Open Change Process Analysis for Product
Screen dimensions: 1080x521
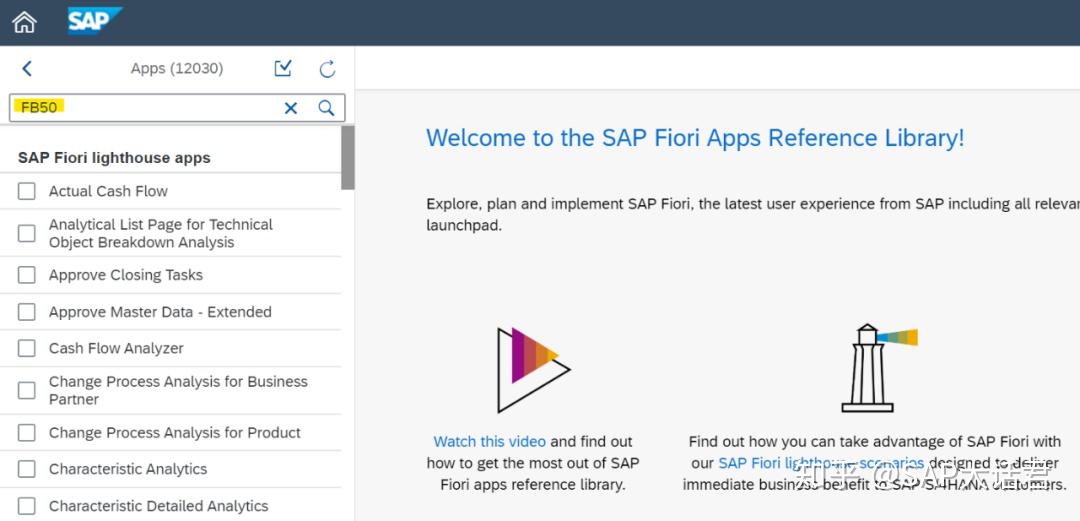(175, 433)
